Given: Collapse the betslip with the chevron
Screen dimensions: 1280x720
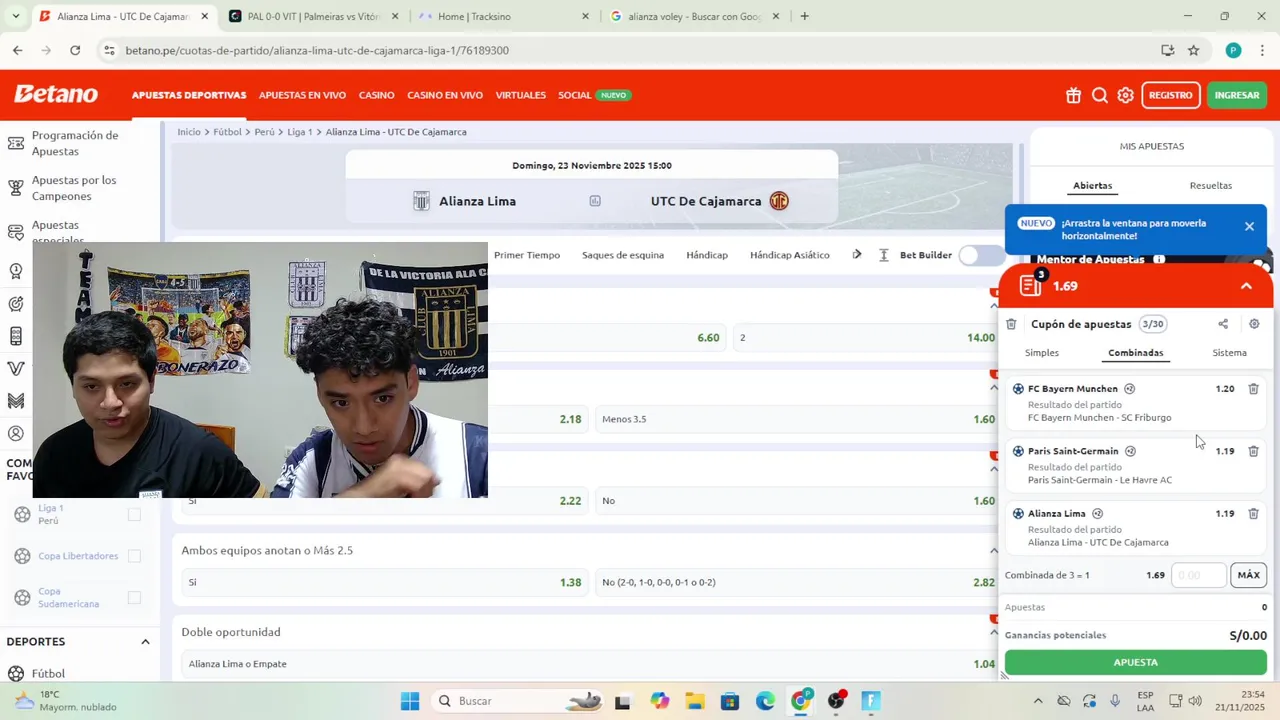Looking at the screenshot, I should [x=1246, y=286].
